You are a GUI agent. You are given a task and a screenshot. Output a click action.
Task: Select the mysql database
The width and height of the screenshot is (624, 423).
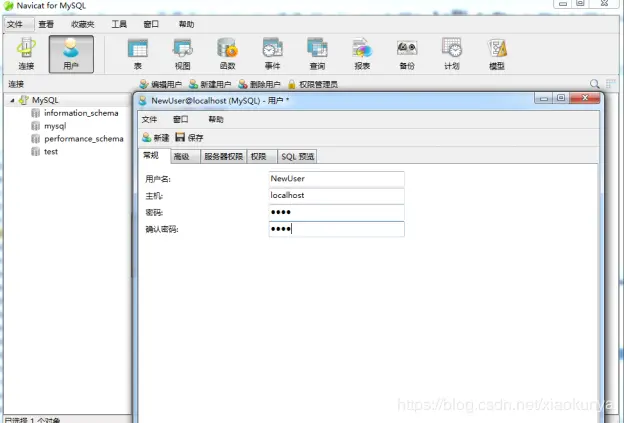pos(55,126)
